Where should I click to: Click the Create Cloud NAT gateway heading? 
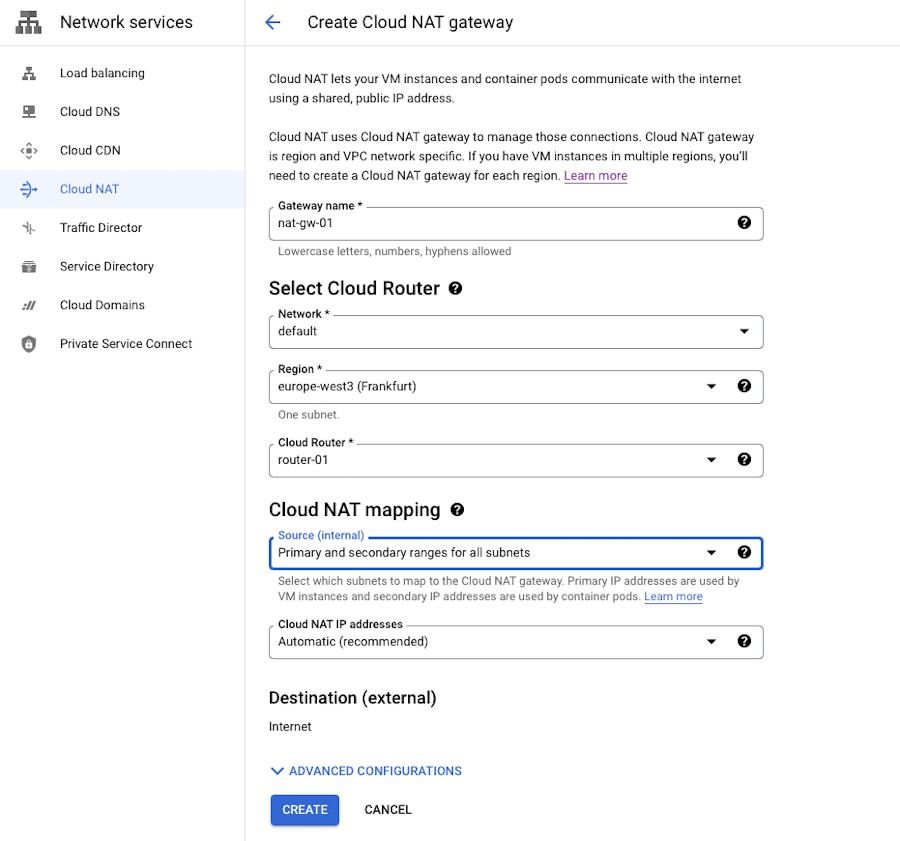410,22
